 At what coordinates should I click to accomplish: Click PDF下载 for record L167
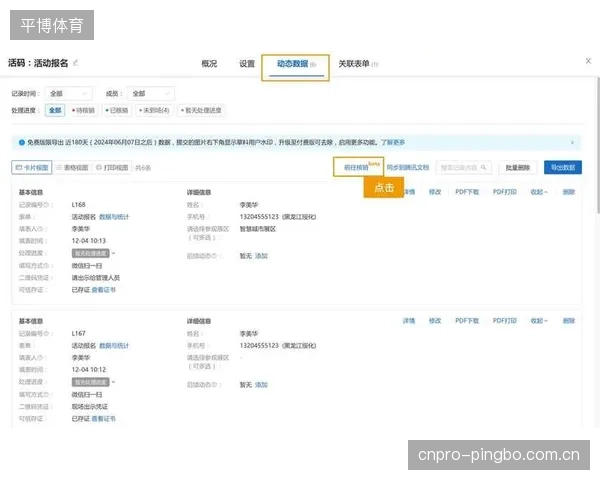pos(467,321)
